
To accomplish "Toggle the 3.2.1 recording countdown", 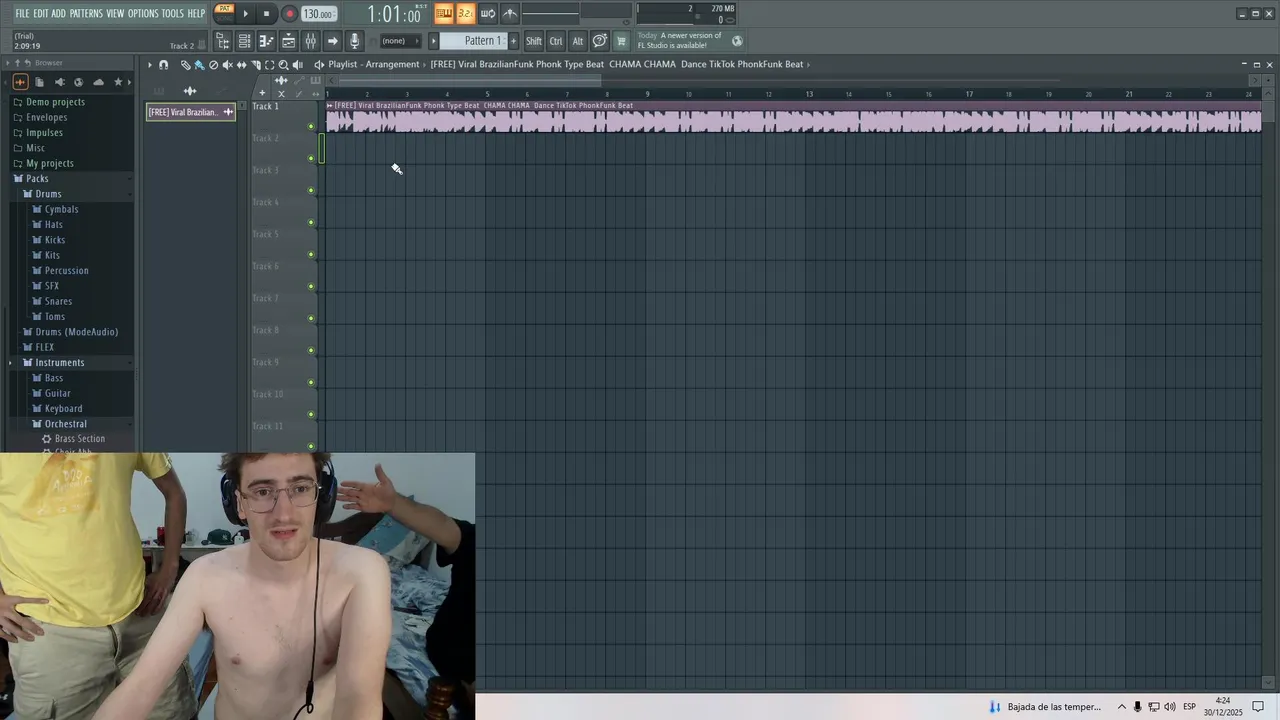I will coord(465,13).
